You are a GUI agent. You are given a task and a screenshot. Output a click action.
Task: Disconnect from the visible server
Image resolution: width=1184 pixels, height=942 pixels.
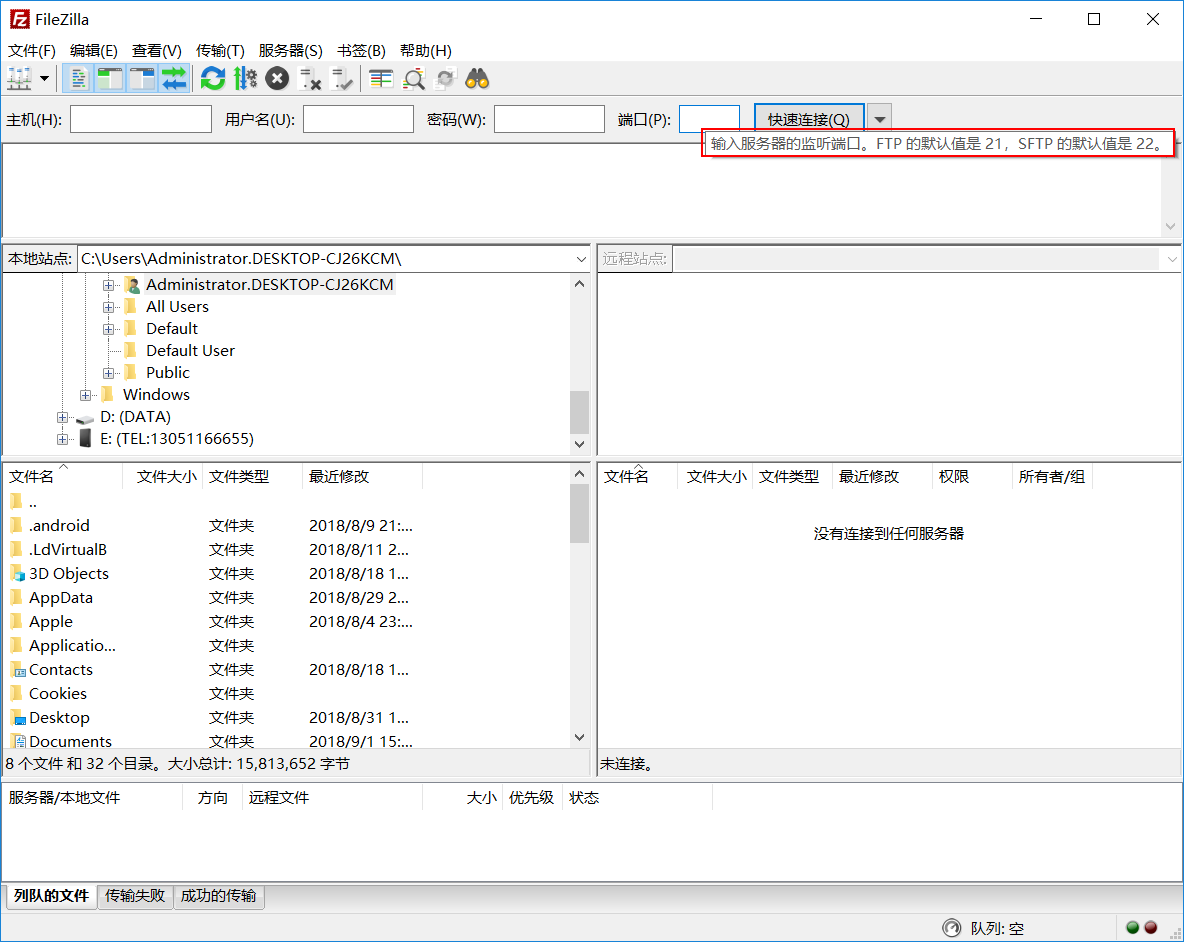[309, 78]
